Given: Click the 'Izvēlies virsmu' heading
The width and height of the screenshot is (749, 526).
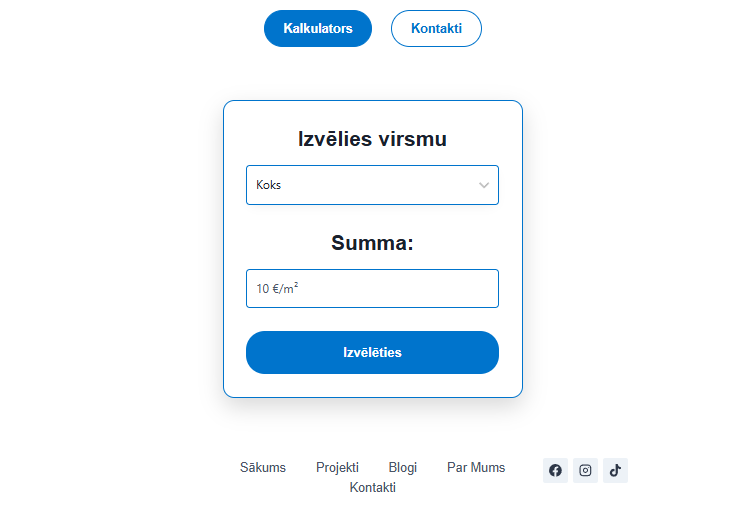Looking at the screenshot, I should (372, 139).
